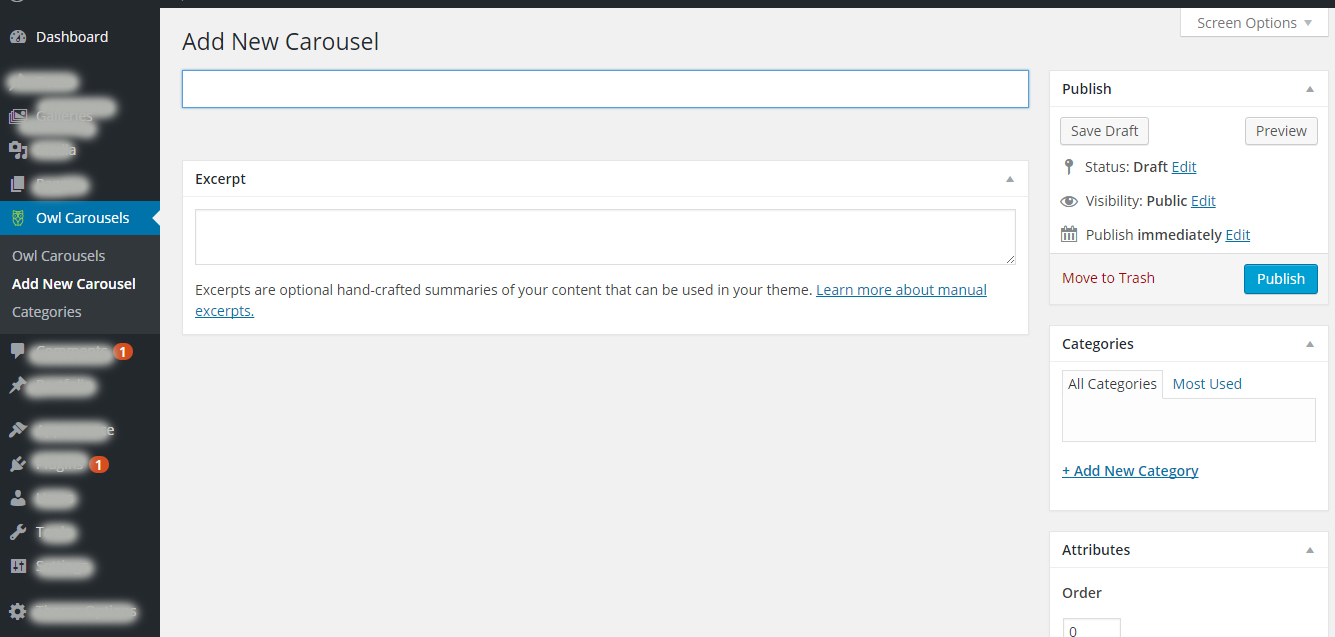Viewport: 1335px width, 637px height.
Task: Click the wrench tools icon in sidebar
Action: coord(18,532)
